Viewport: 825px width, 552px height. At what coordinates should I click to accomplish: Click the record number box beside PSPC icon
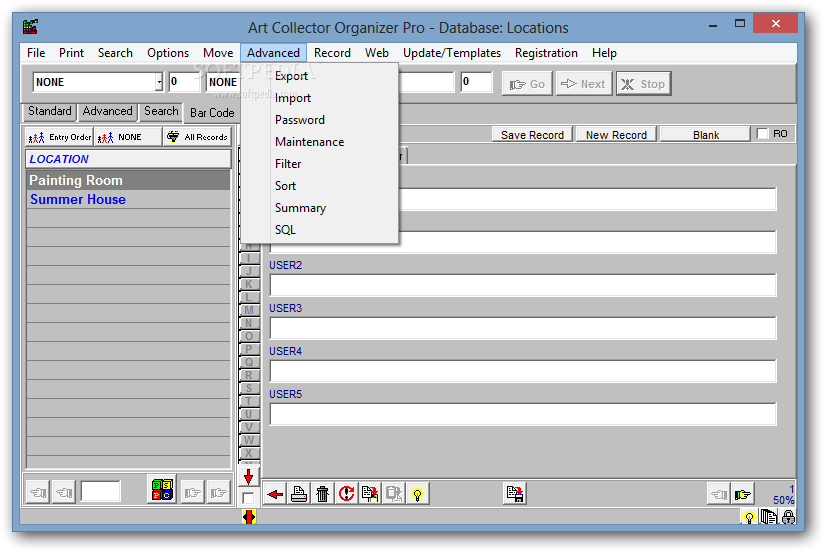[100, 491]
